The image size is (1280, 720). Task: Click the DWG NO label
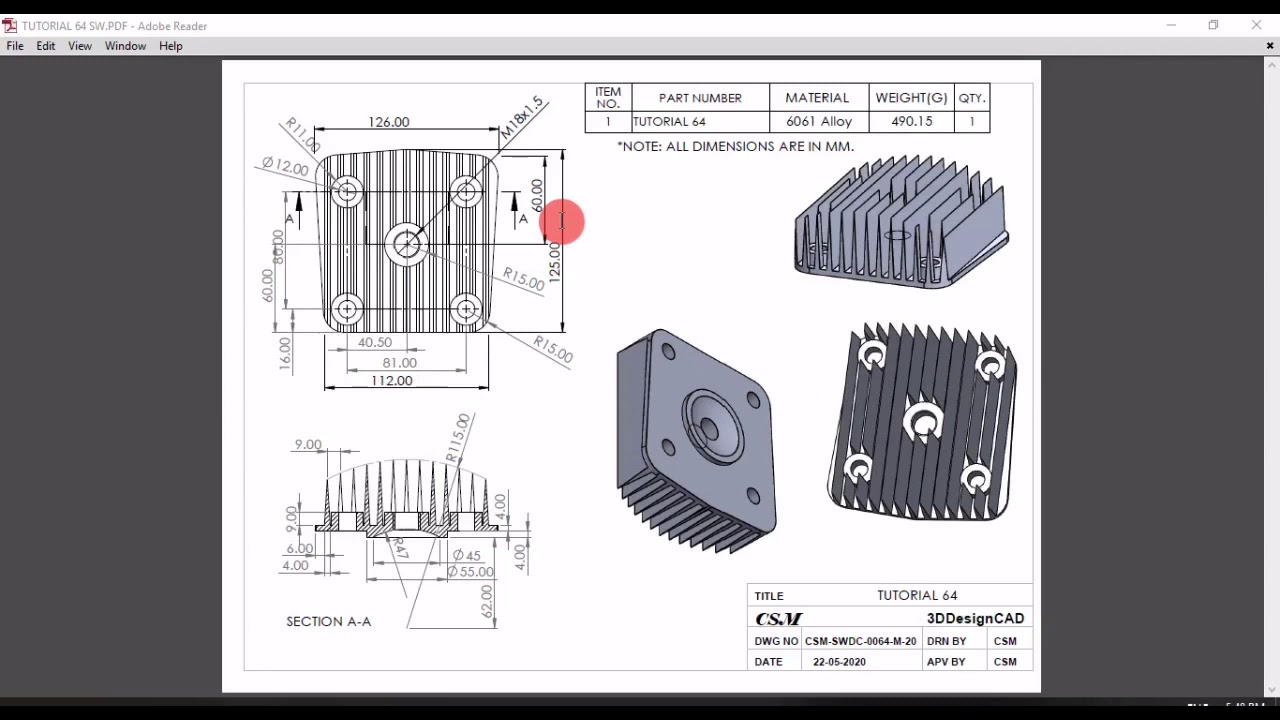777,641
